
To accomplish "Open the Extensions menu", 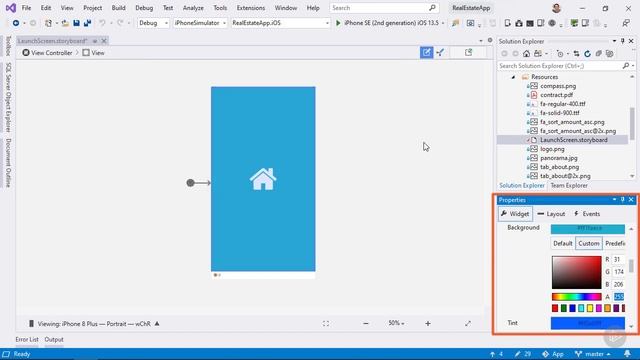I will coord(251,8).
